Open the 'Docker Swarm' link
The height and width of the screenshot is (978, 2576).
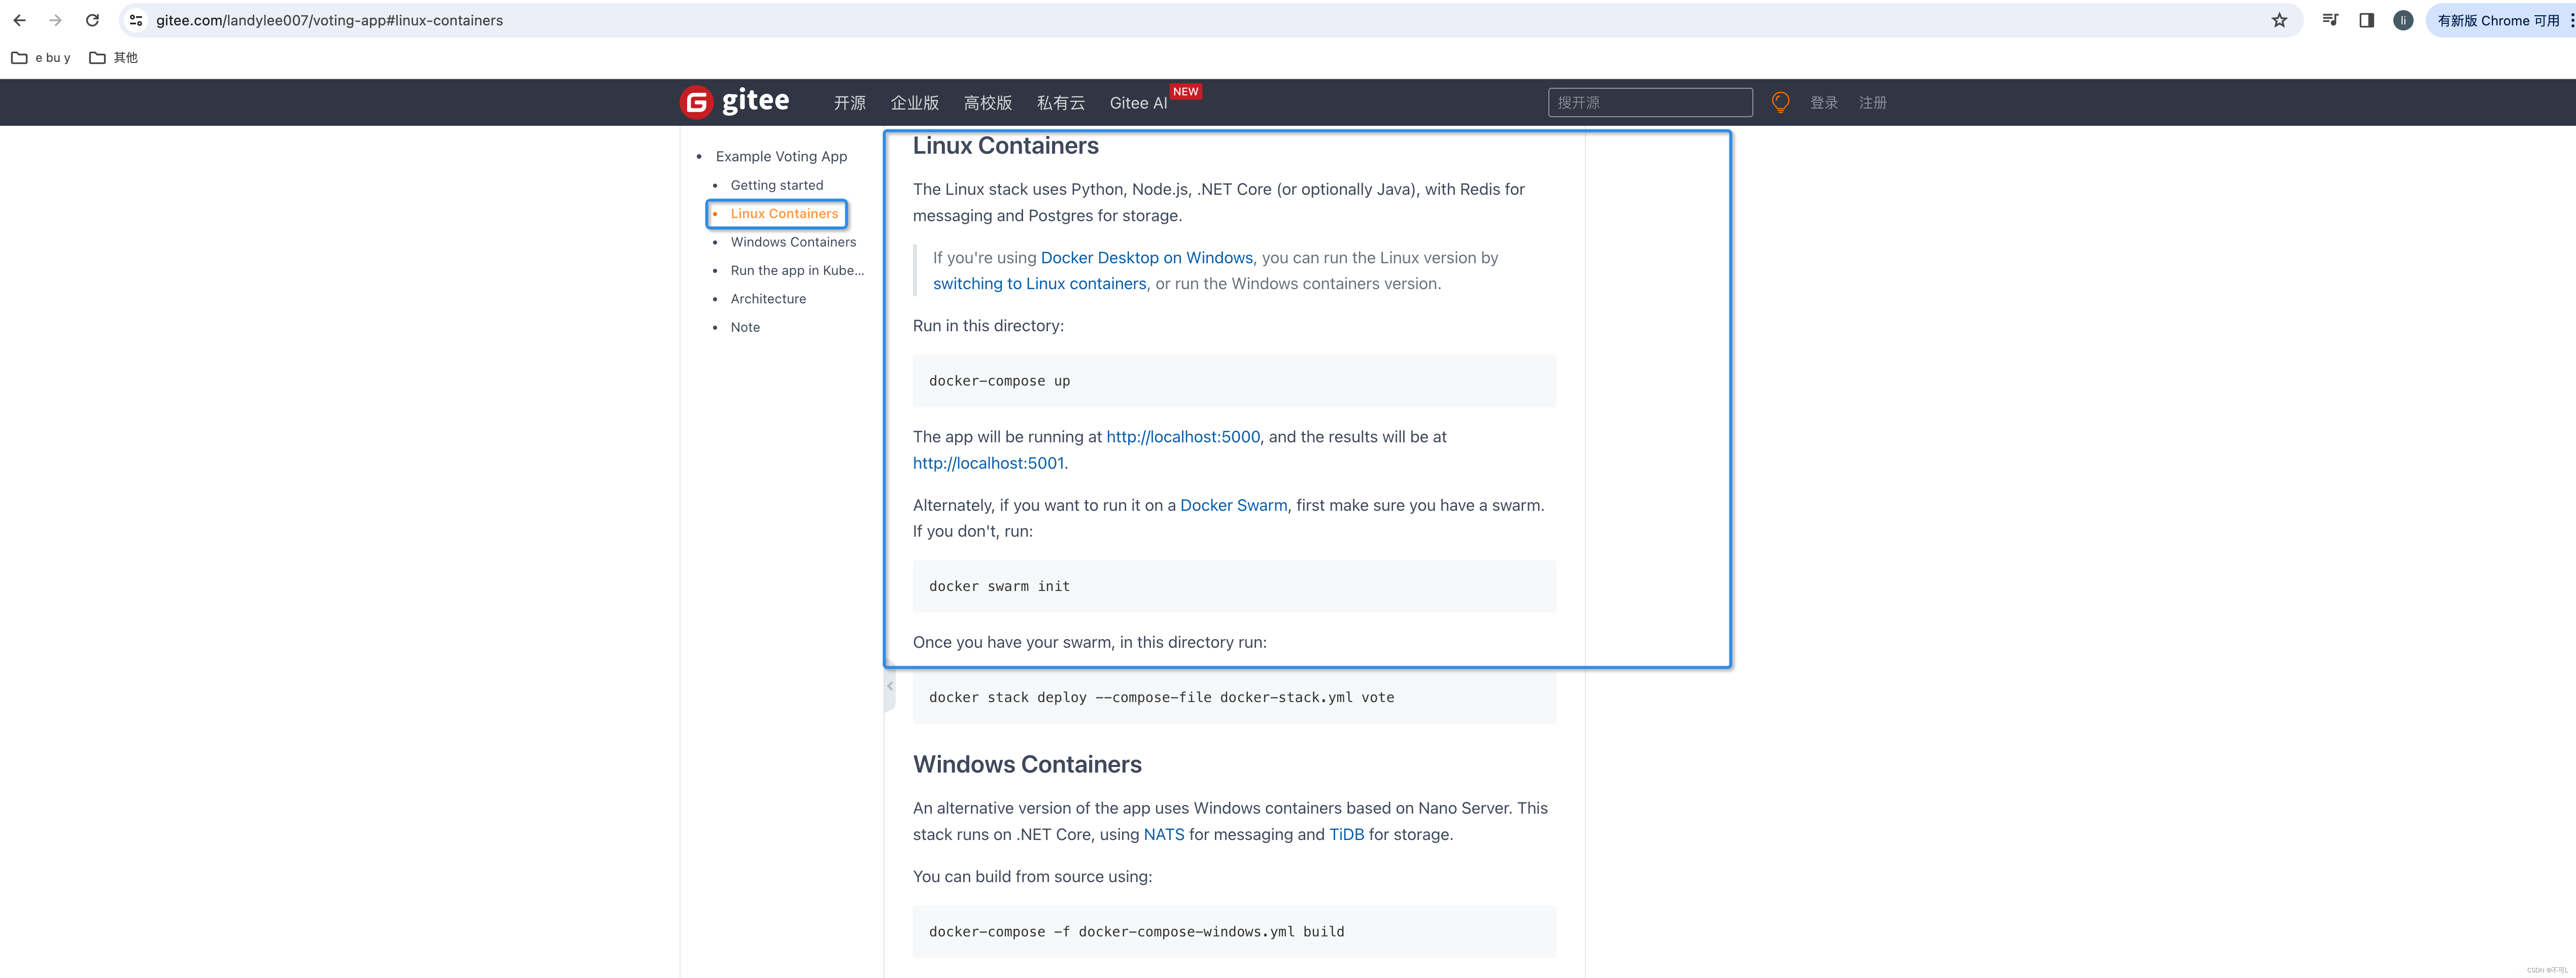[1233, 505]
